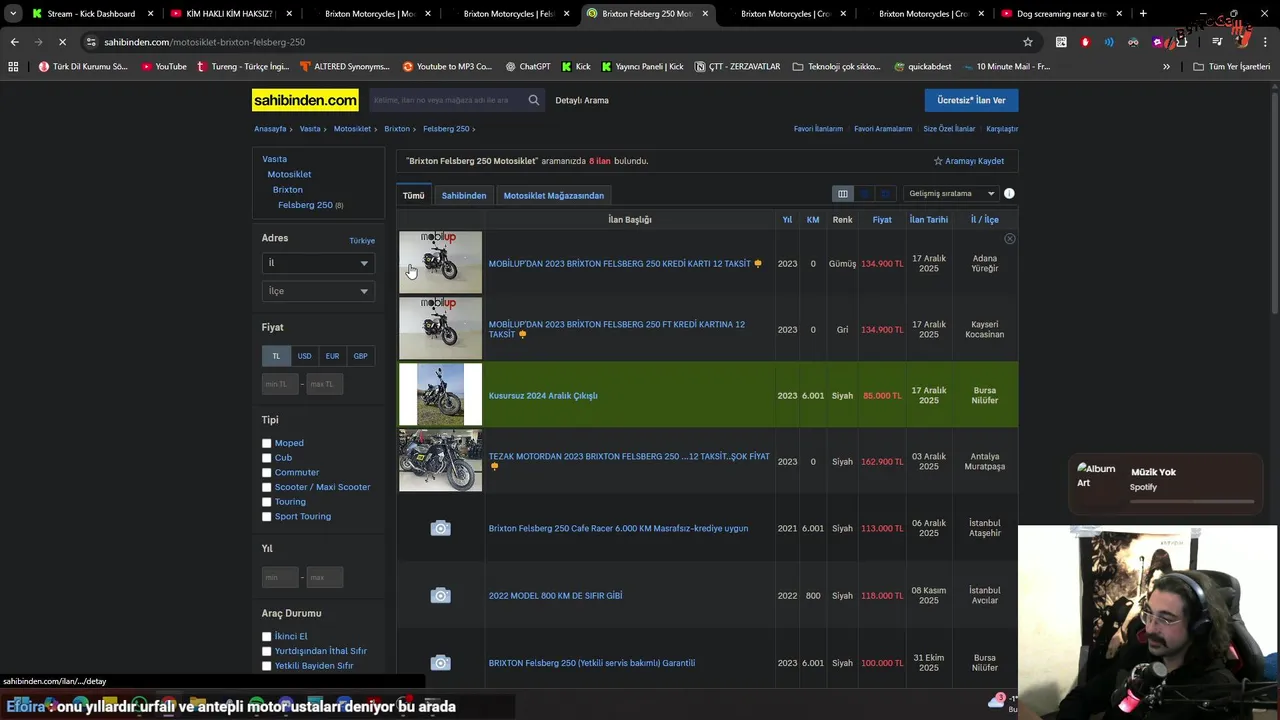
Task: Click the min TL price field
Action: pos(280,384)
